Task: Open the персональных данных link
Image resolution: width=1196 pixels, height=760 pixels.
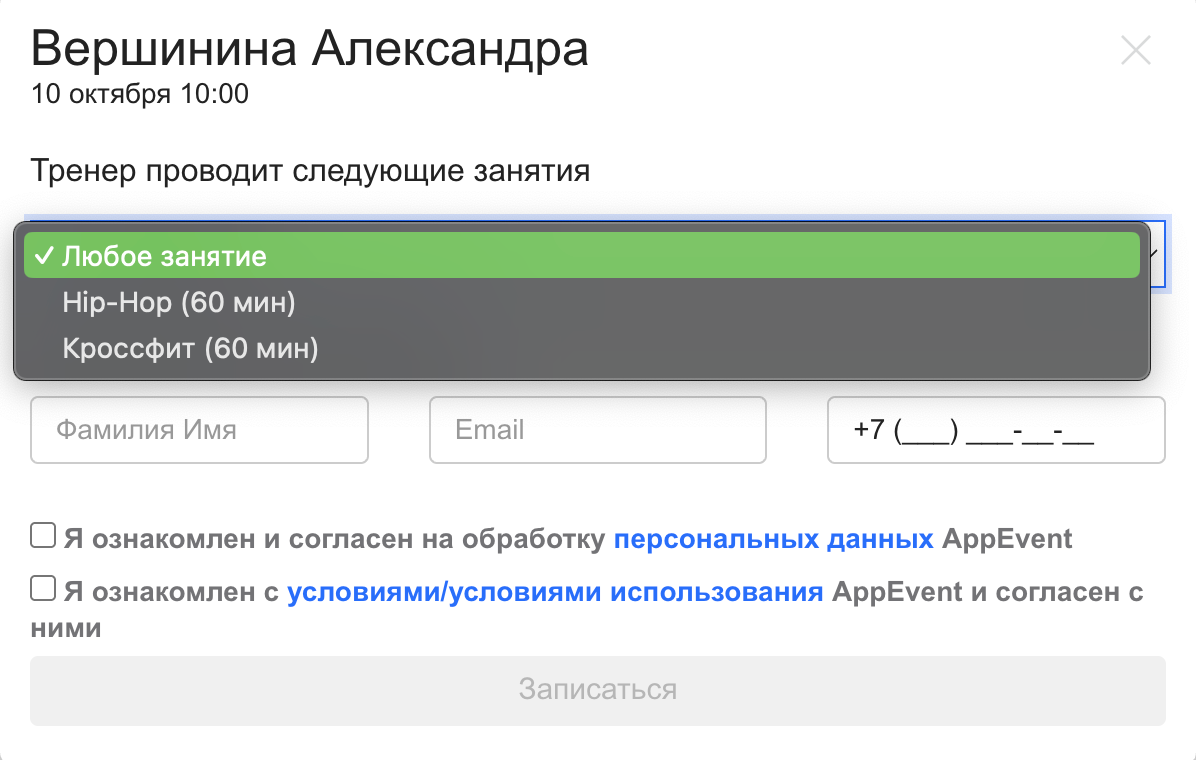Action: tap(774, 540)
